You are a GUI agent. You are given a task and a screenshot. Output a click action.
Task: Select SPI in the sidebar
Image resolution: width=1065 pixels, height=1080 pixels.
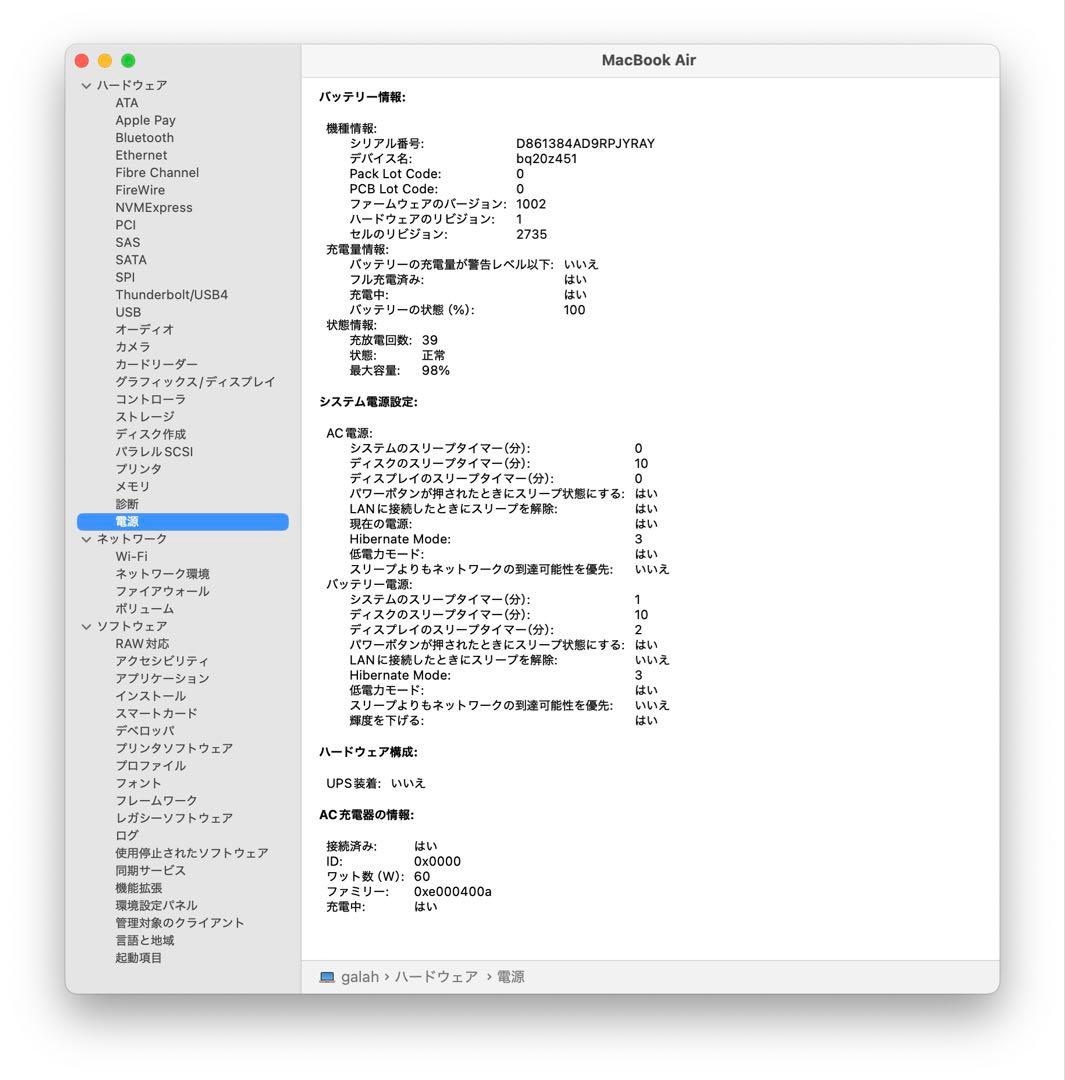[x=125, y=277]
